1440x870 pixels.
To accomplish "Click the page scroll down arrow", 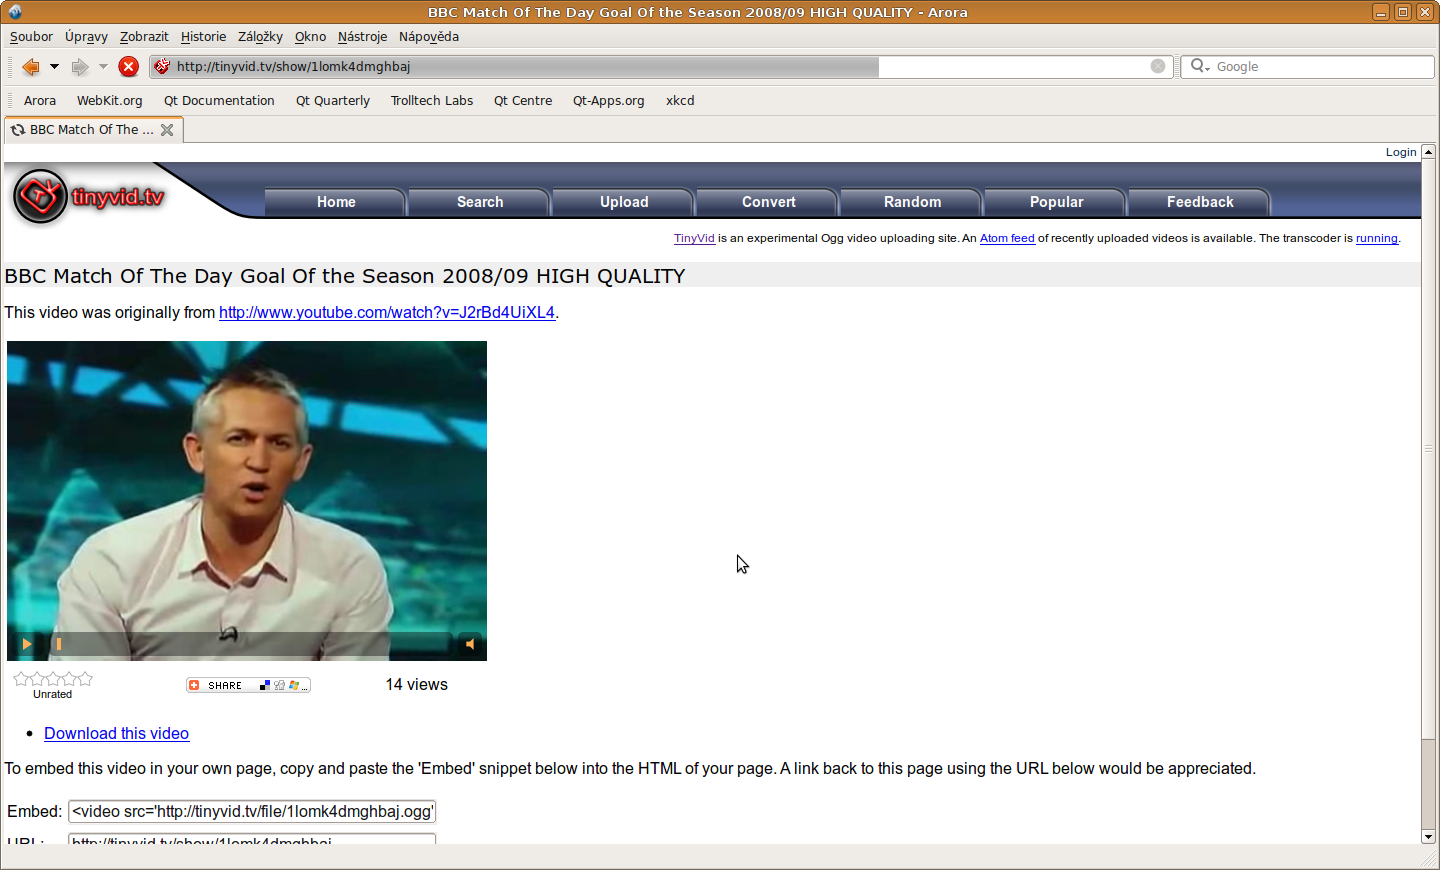I will 1428,836.
